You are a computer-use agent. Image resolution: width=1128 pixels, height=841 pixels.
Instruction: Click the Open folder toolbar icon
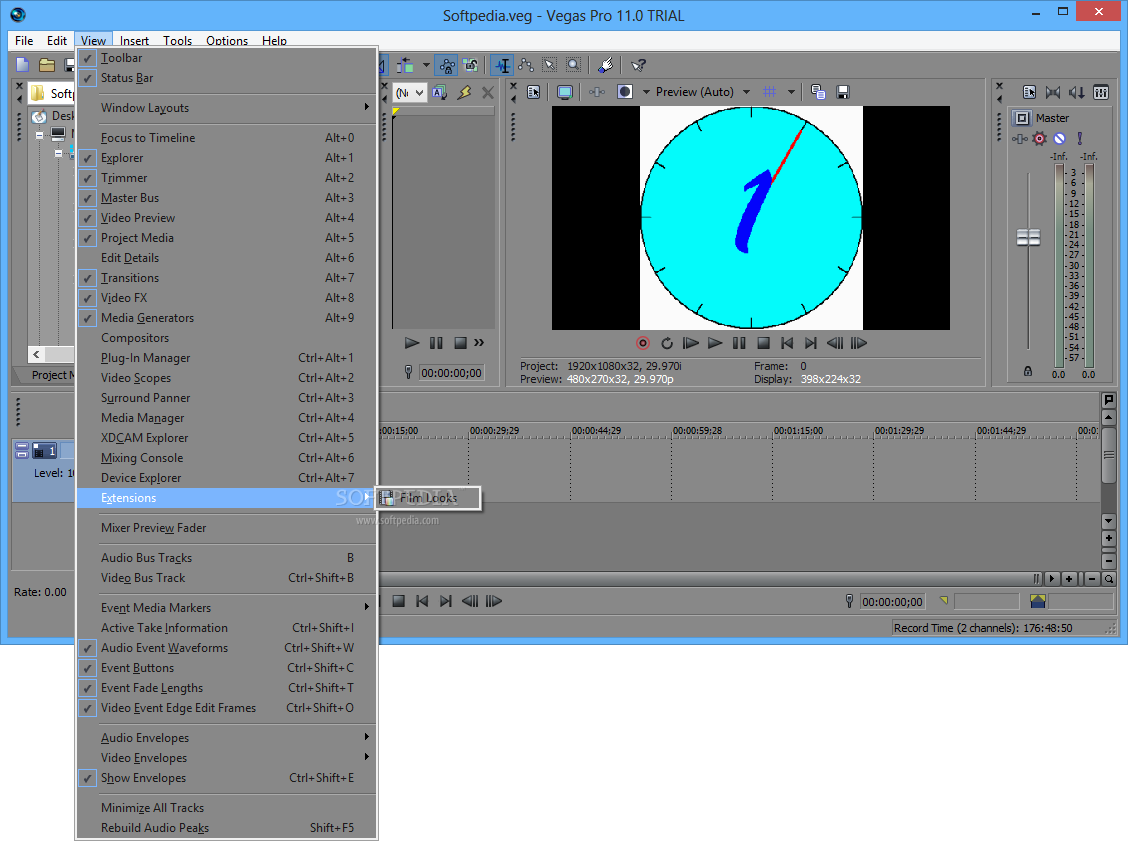(x=47, y=65)
